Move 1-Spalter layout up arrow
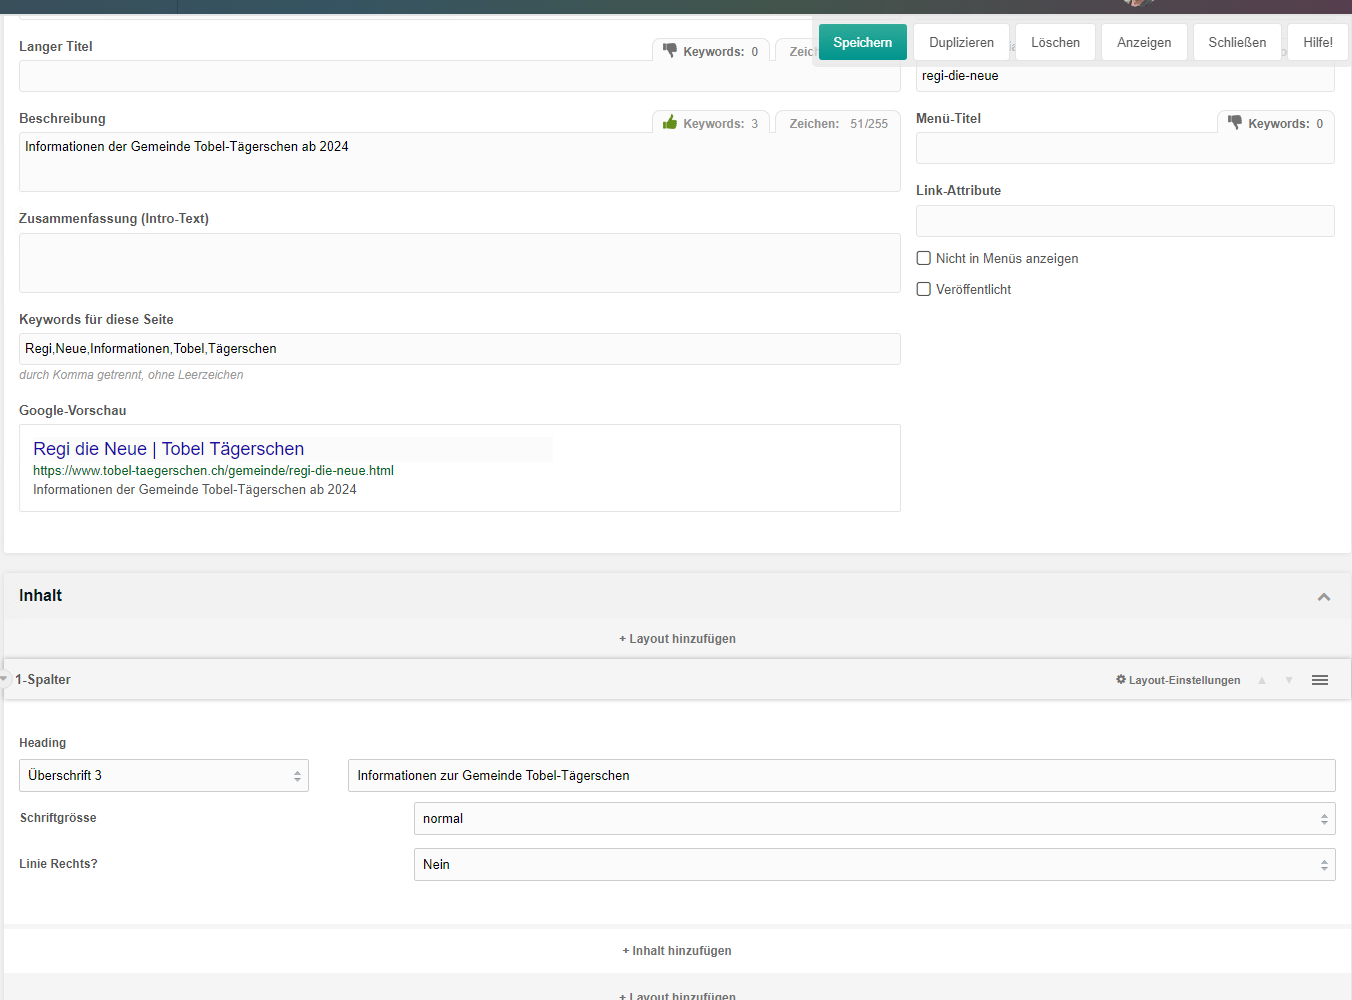This screenshot has width=1352, height=1000. pyautogui.click(x=1262, y=680)
